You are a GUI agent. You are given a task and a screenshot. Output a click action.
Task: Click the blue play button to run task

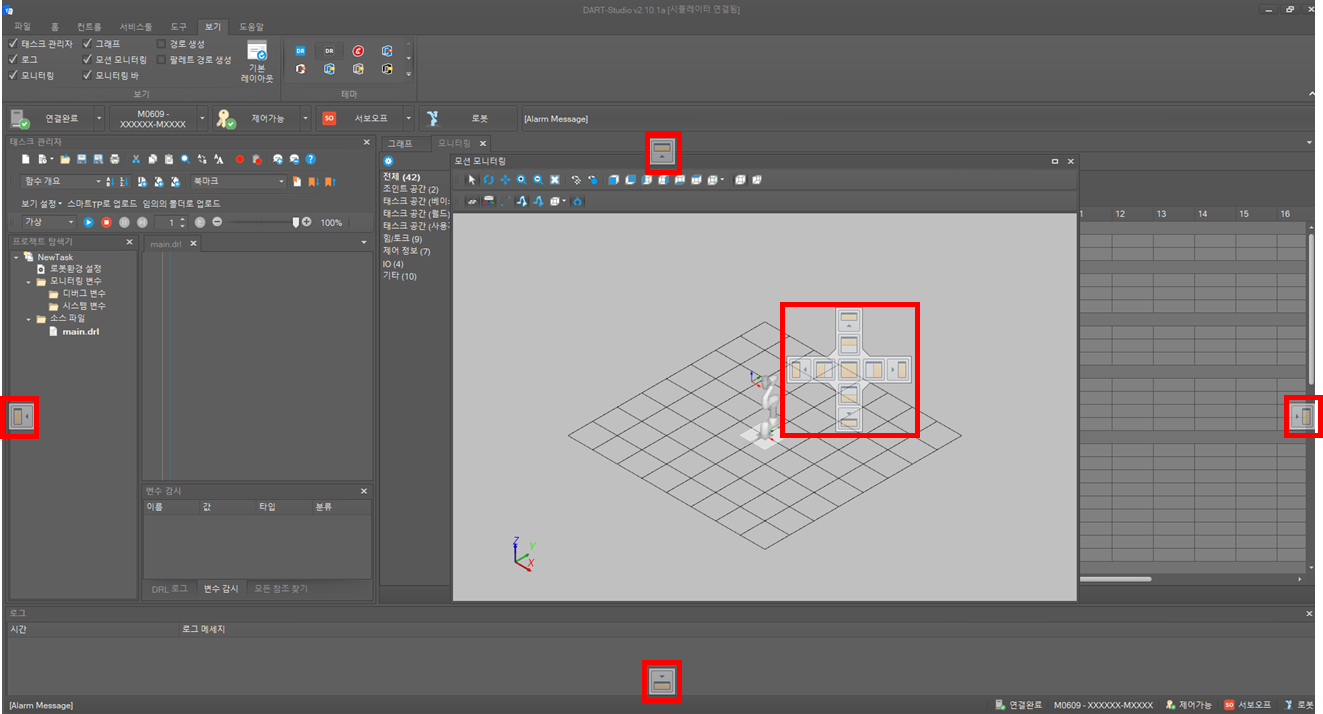(89, 222)
